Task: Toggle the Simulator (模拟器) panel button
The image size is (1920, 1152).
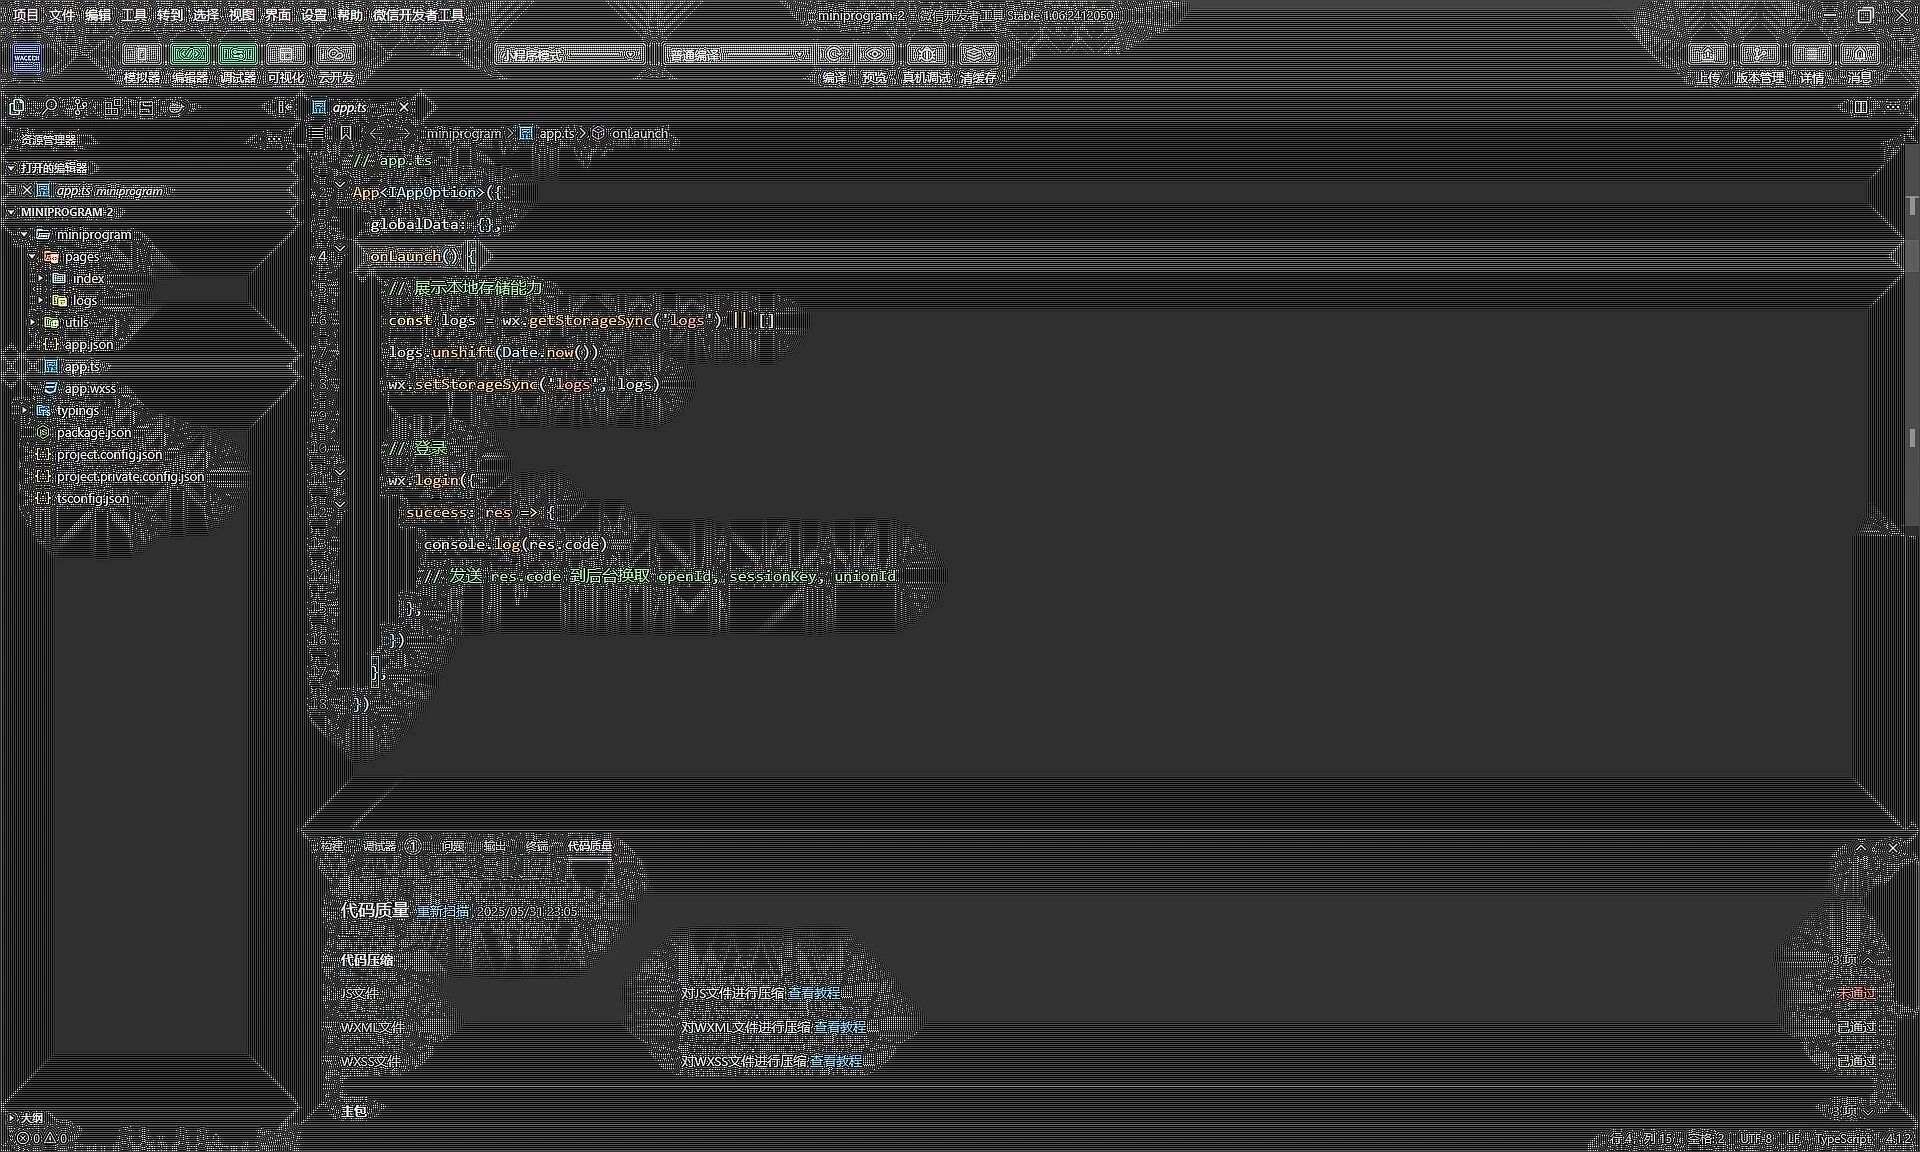Action: (x=142, y=54)
